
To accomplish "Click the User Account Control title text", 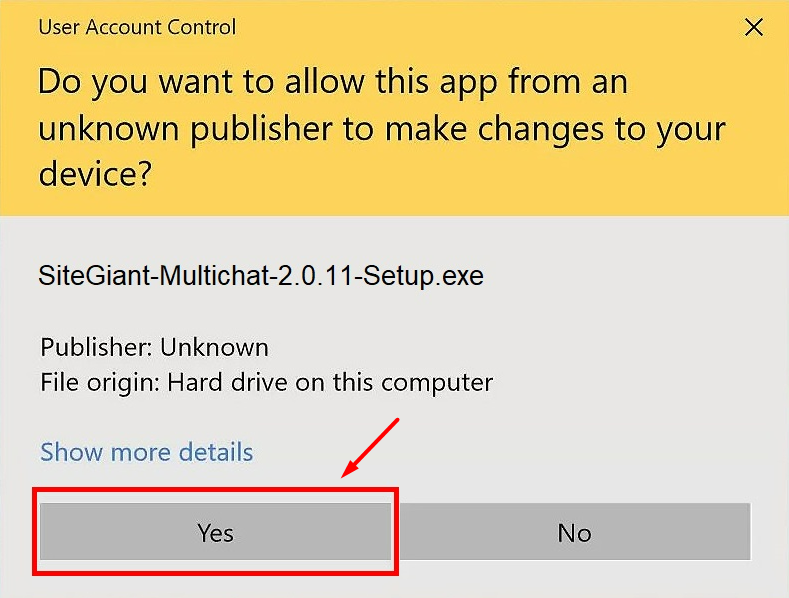I will click(137, 26).
